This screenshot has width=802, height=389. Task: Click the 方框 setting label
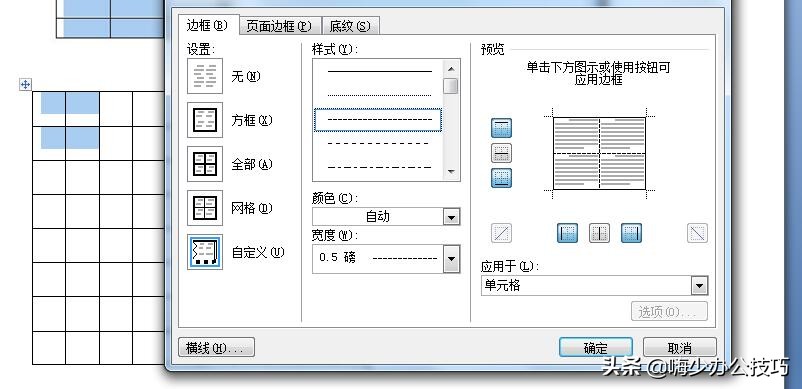point(252,121)
